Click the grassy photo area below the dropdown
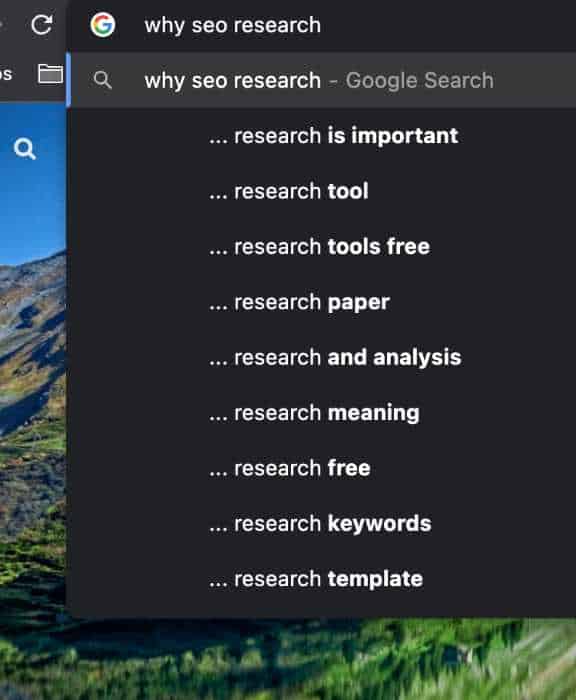 pyautogui.click(x=313, y=659)
